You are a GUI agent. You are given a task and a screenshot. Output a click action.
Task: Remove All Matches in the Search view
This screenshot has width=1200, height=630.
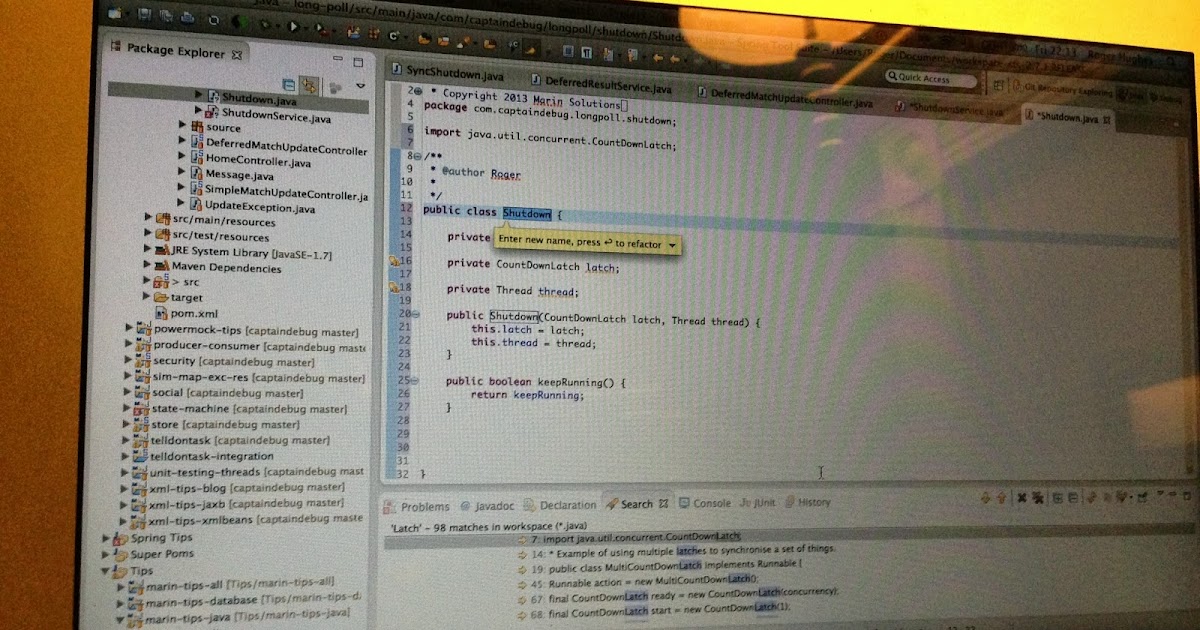(1038, 497)
